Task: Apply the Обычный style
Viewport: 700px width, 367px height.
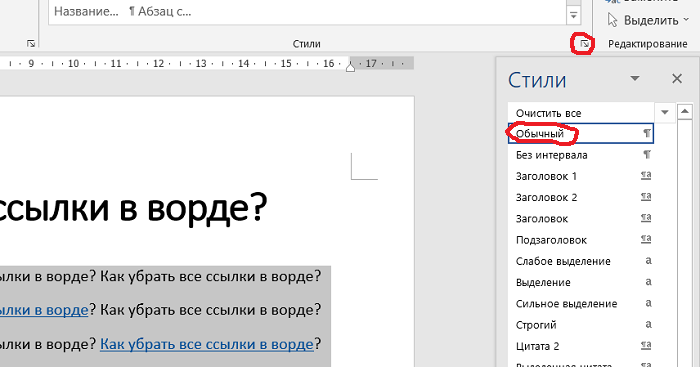Action: [581, 133]
